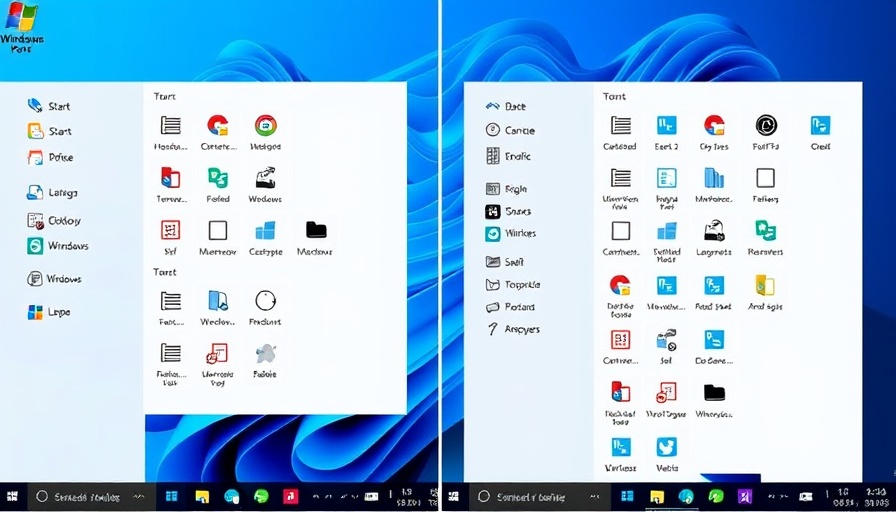Launch the Chrome-like 'Metgoe' tile in left menu

[266, 133]
